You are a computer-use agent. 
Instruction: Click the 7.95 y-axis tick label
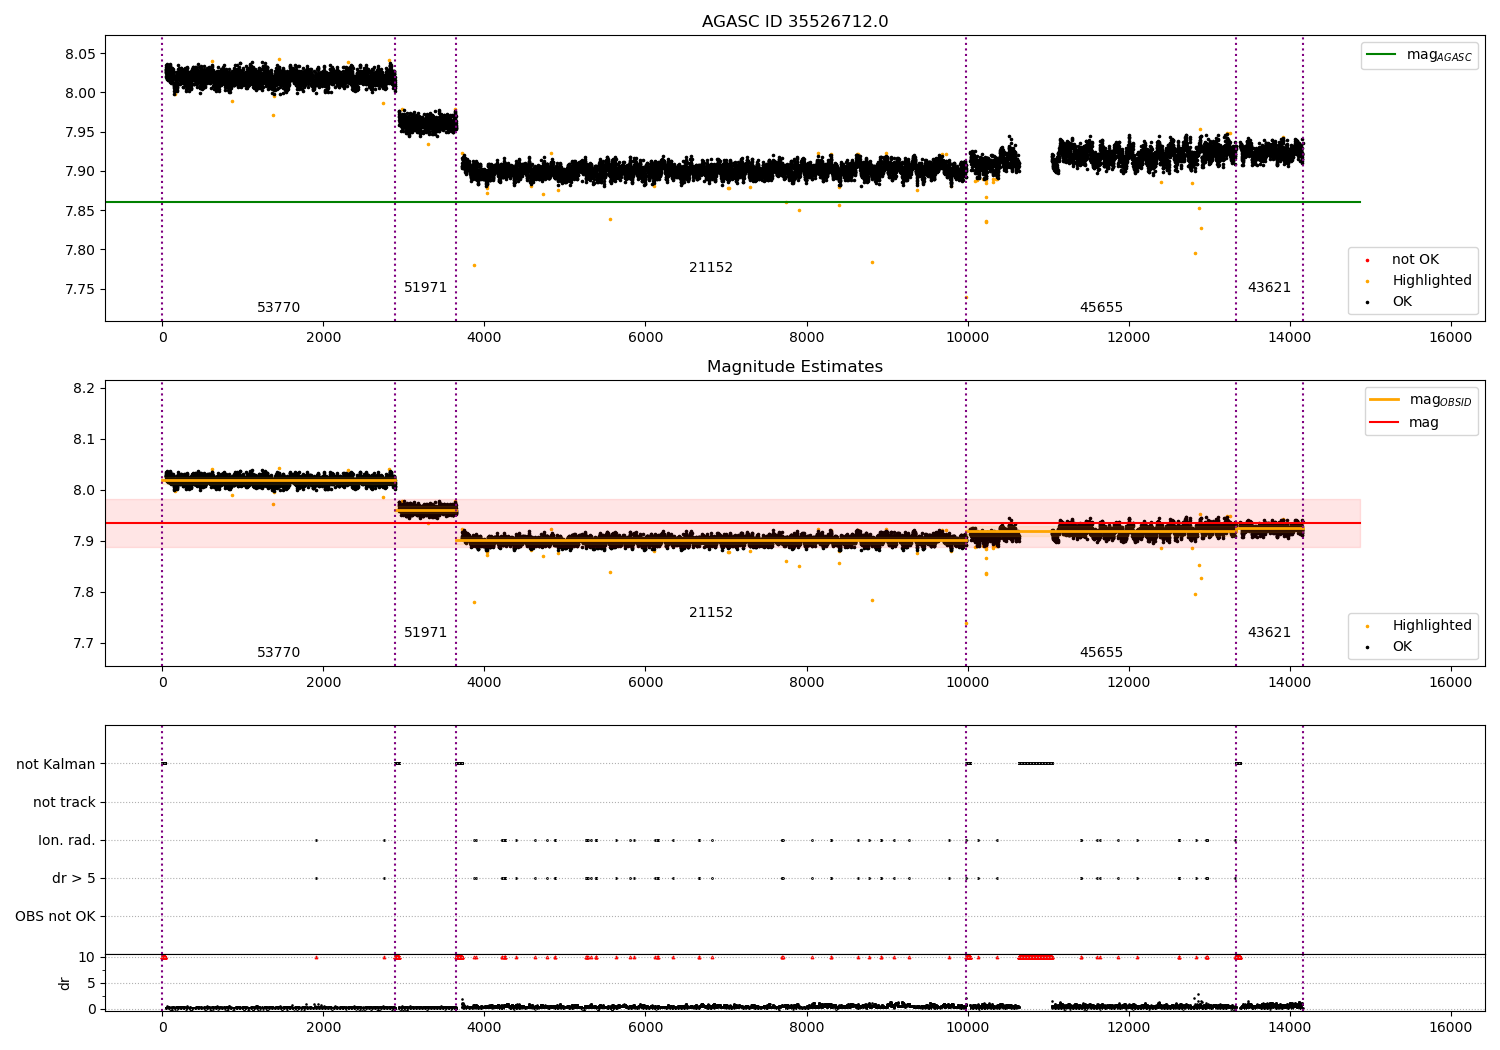point(79,132)
